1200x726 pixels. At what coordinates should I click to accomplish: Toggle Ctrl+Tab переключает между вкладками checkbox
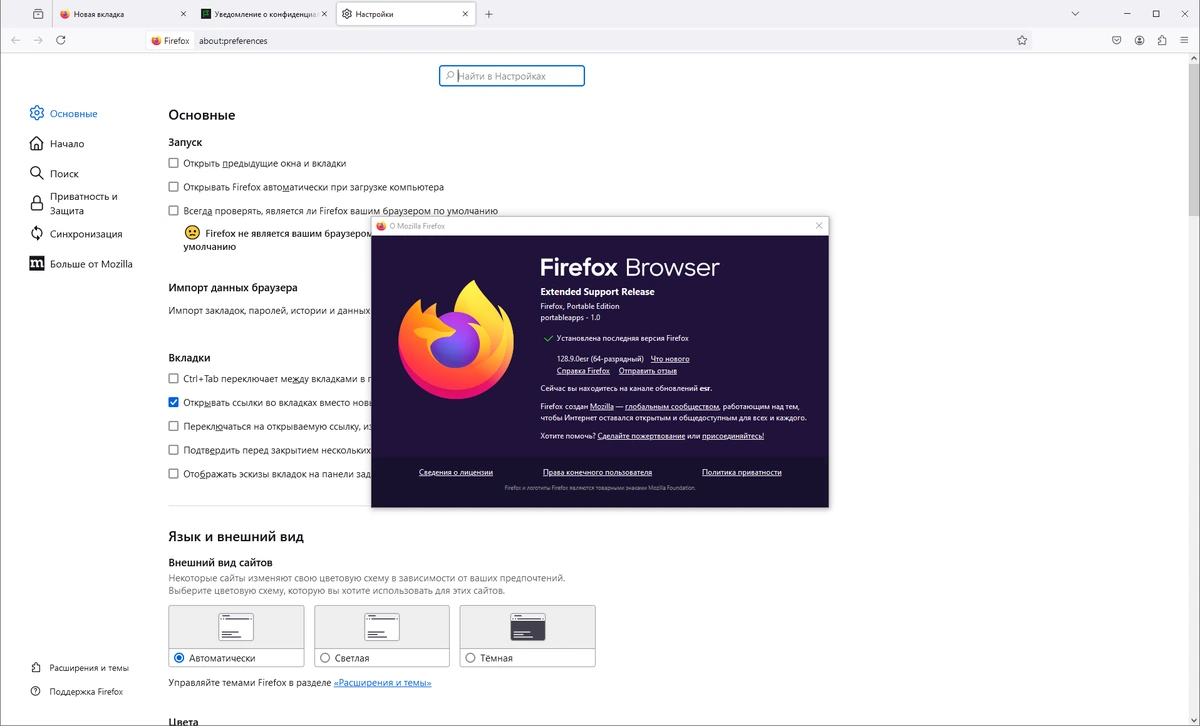[x=174, y=379]
